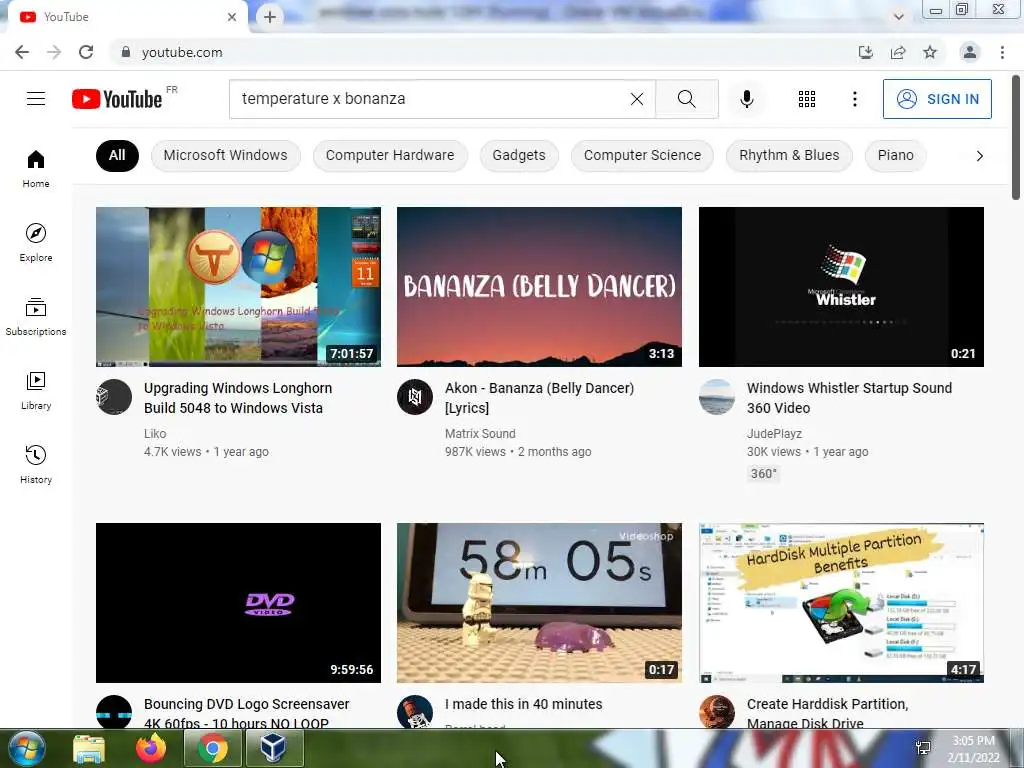Visit JudePlayz channel name
1024x768 pixels.
(x=774, y=434)
